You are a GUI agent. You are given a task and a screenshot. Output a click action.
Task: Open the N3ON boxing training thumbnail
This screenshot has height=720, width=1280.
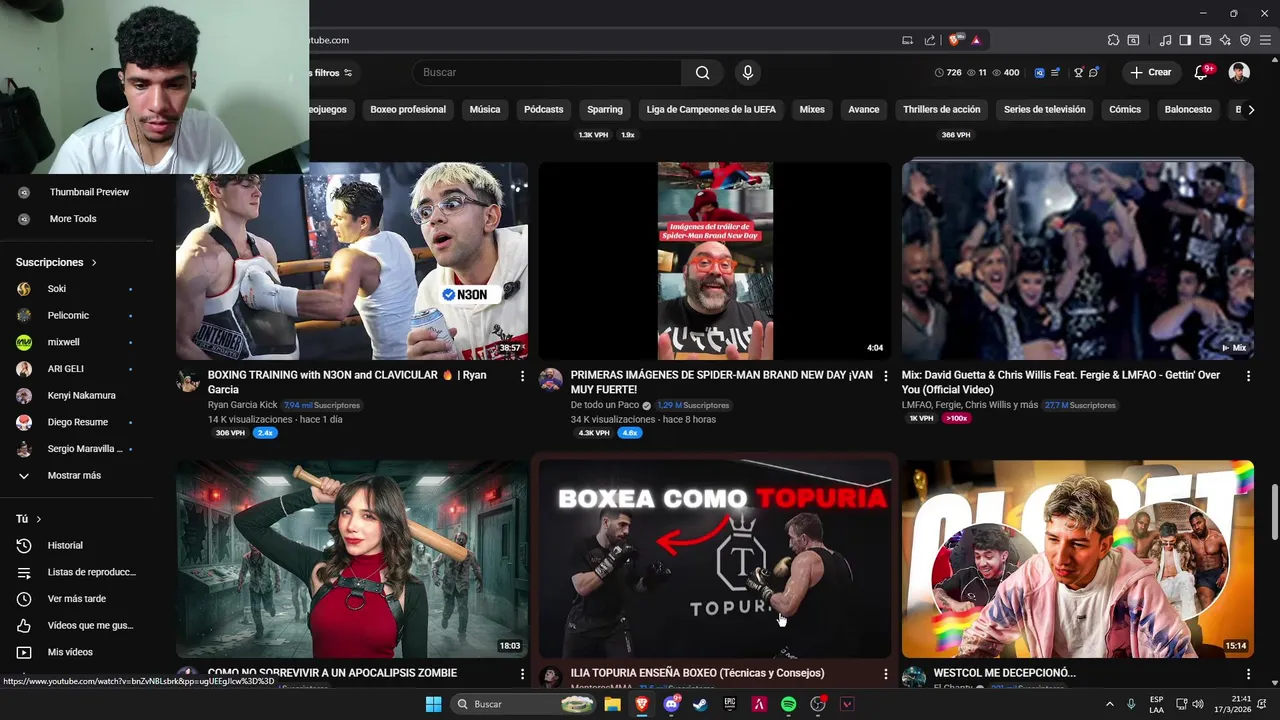tap(352, 262)
